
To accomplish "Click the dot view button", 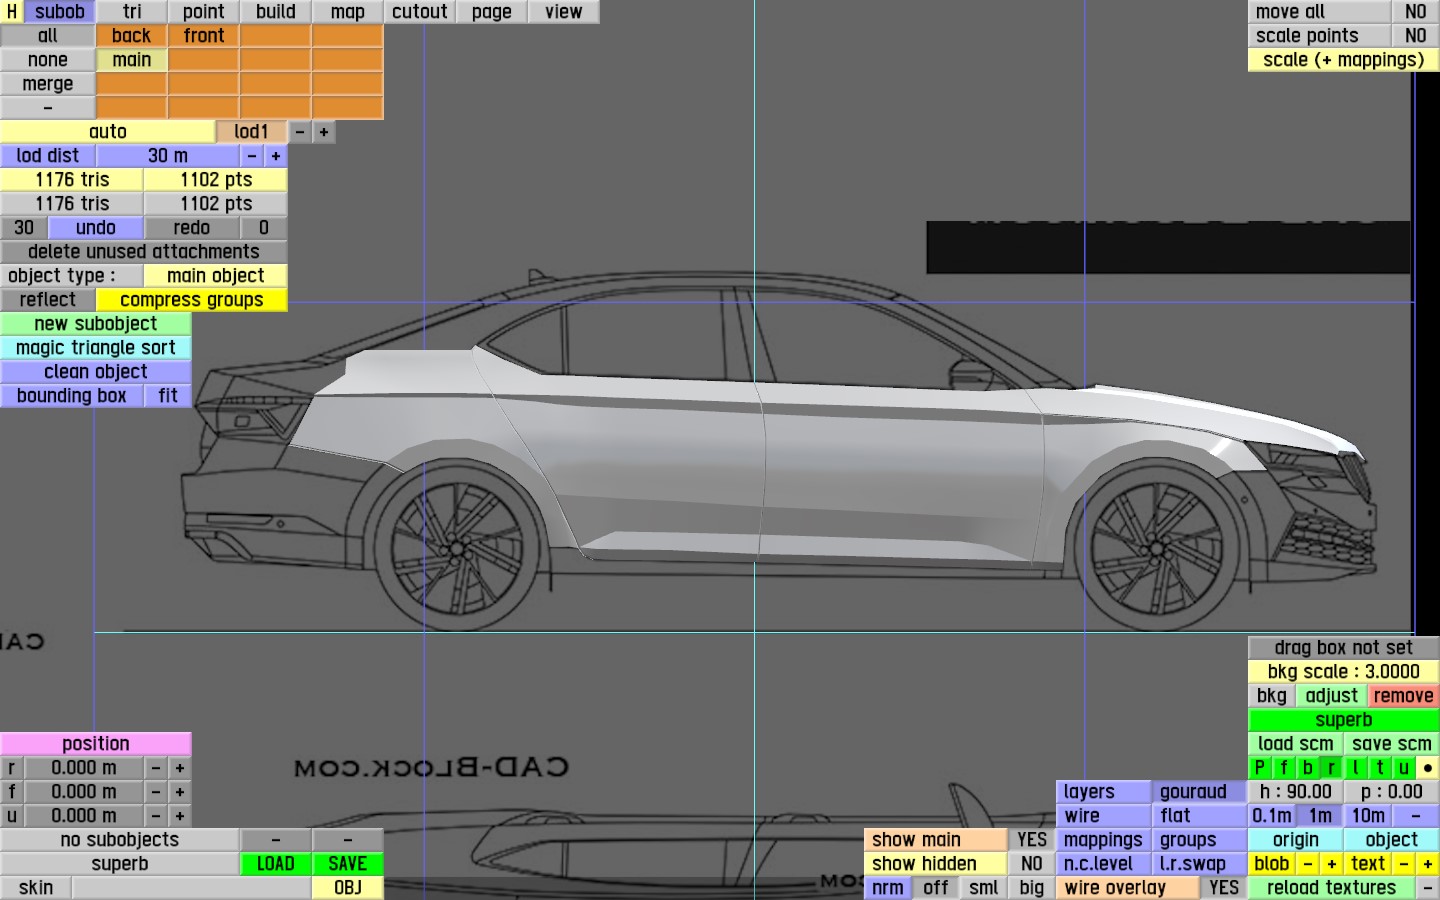I will pyautogui.click(x=1428, y=768).
